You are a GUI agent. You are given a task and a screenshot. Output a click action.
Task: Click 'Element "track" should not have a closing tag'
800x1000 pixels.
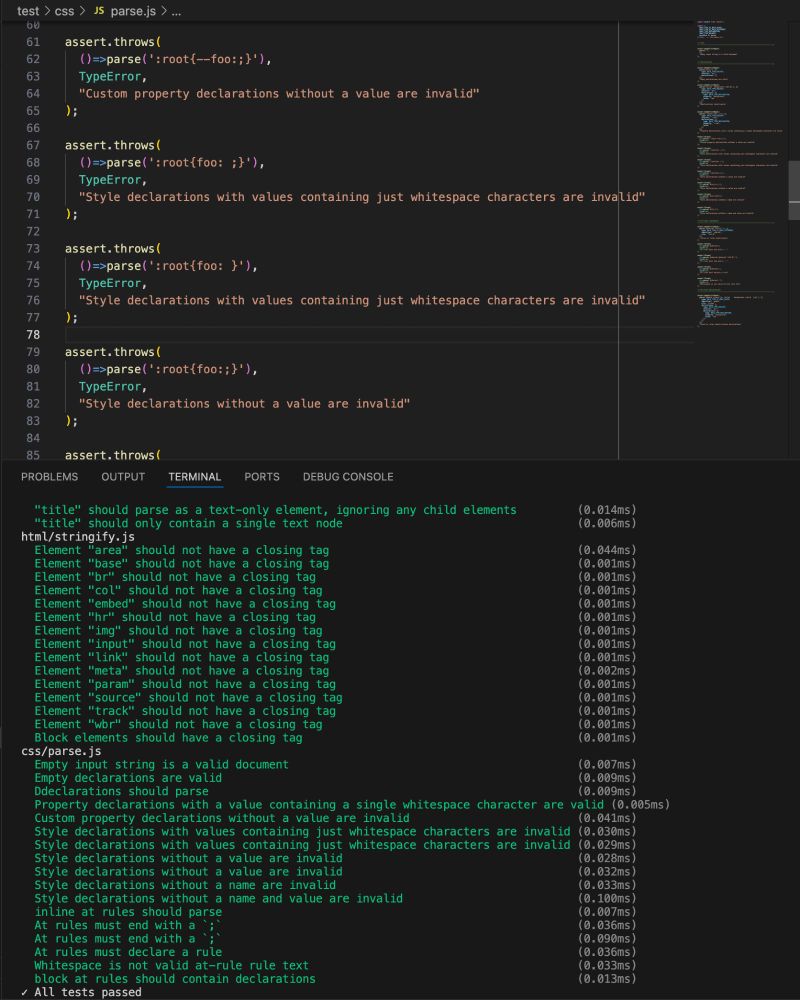(x=185, y=711)
